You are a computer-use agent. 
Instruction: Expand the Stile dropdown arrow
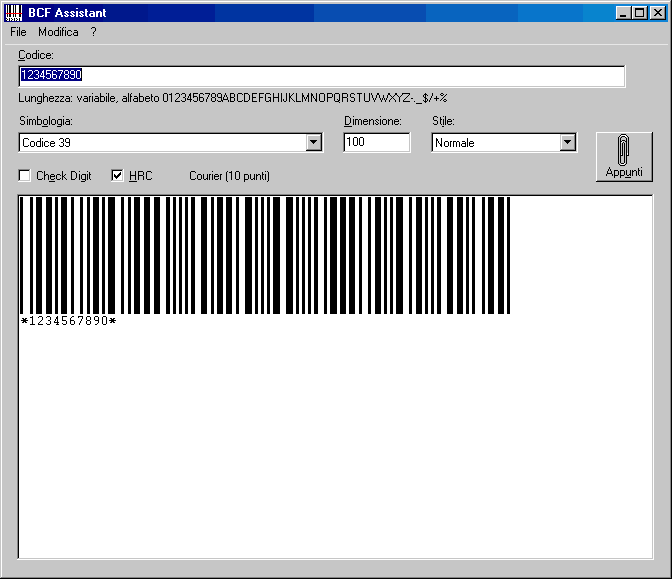point(568,143)
